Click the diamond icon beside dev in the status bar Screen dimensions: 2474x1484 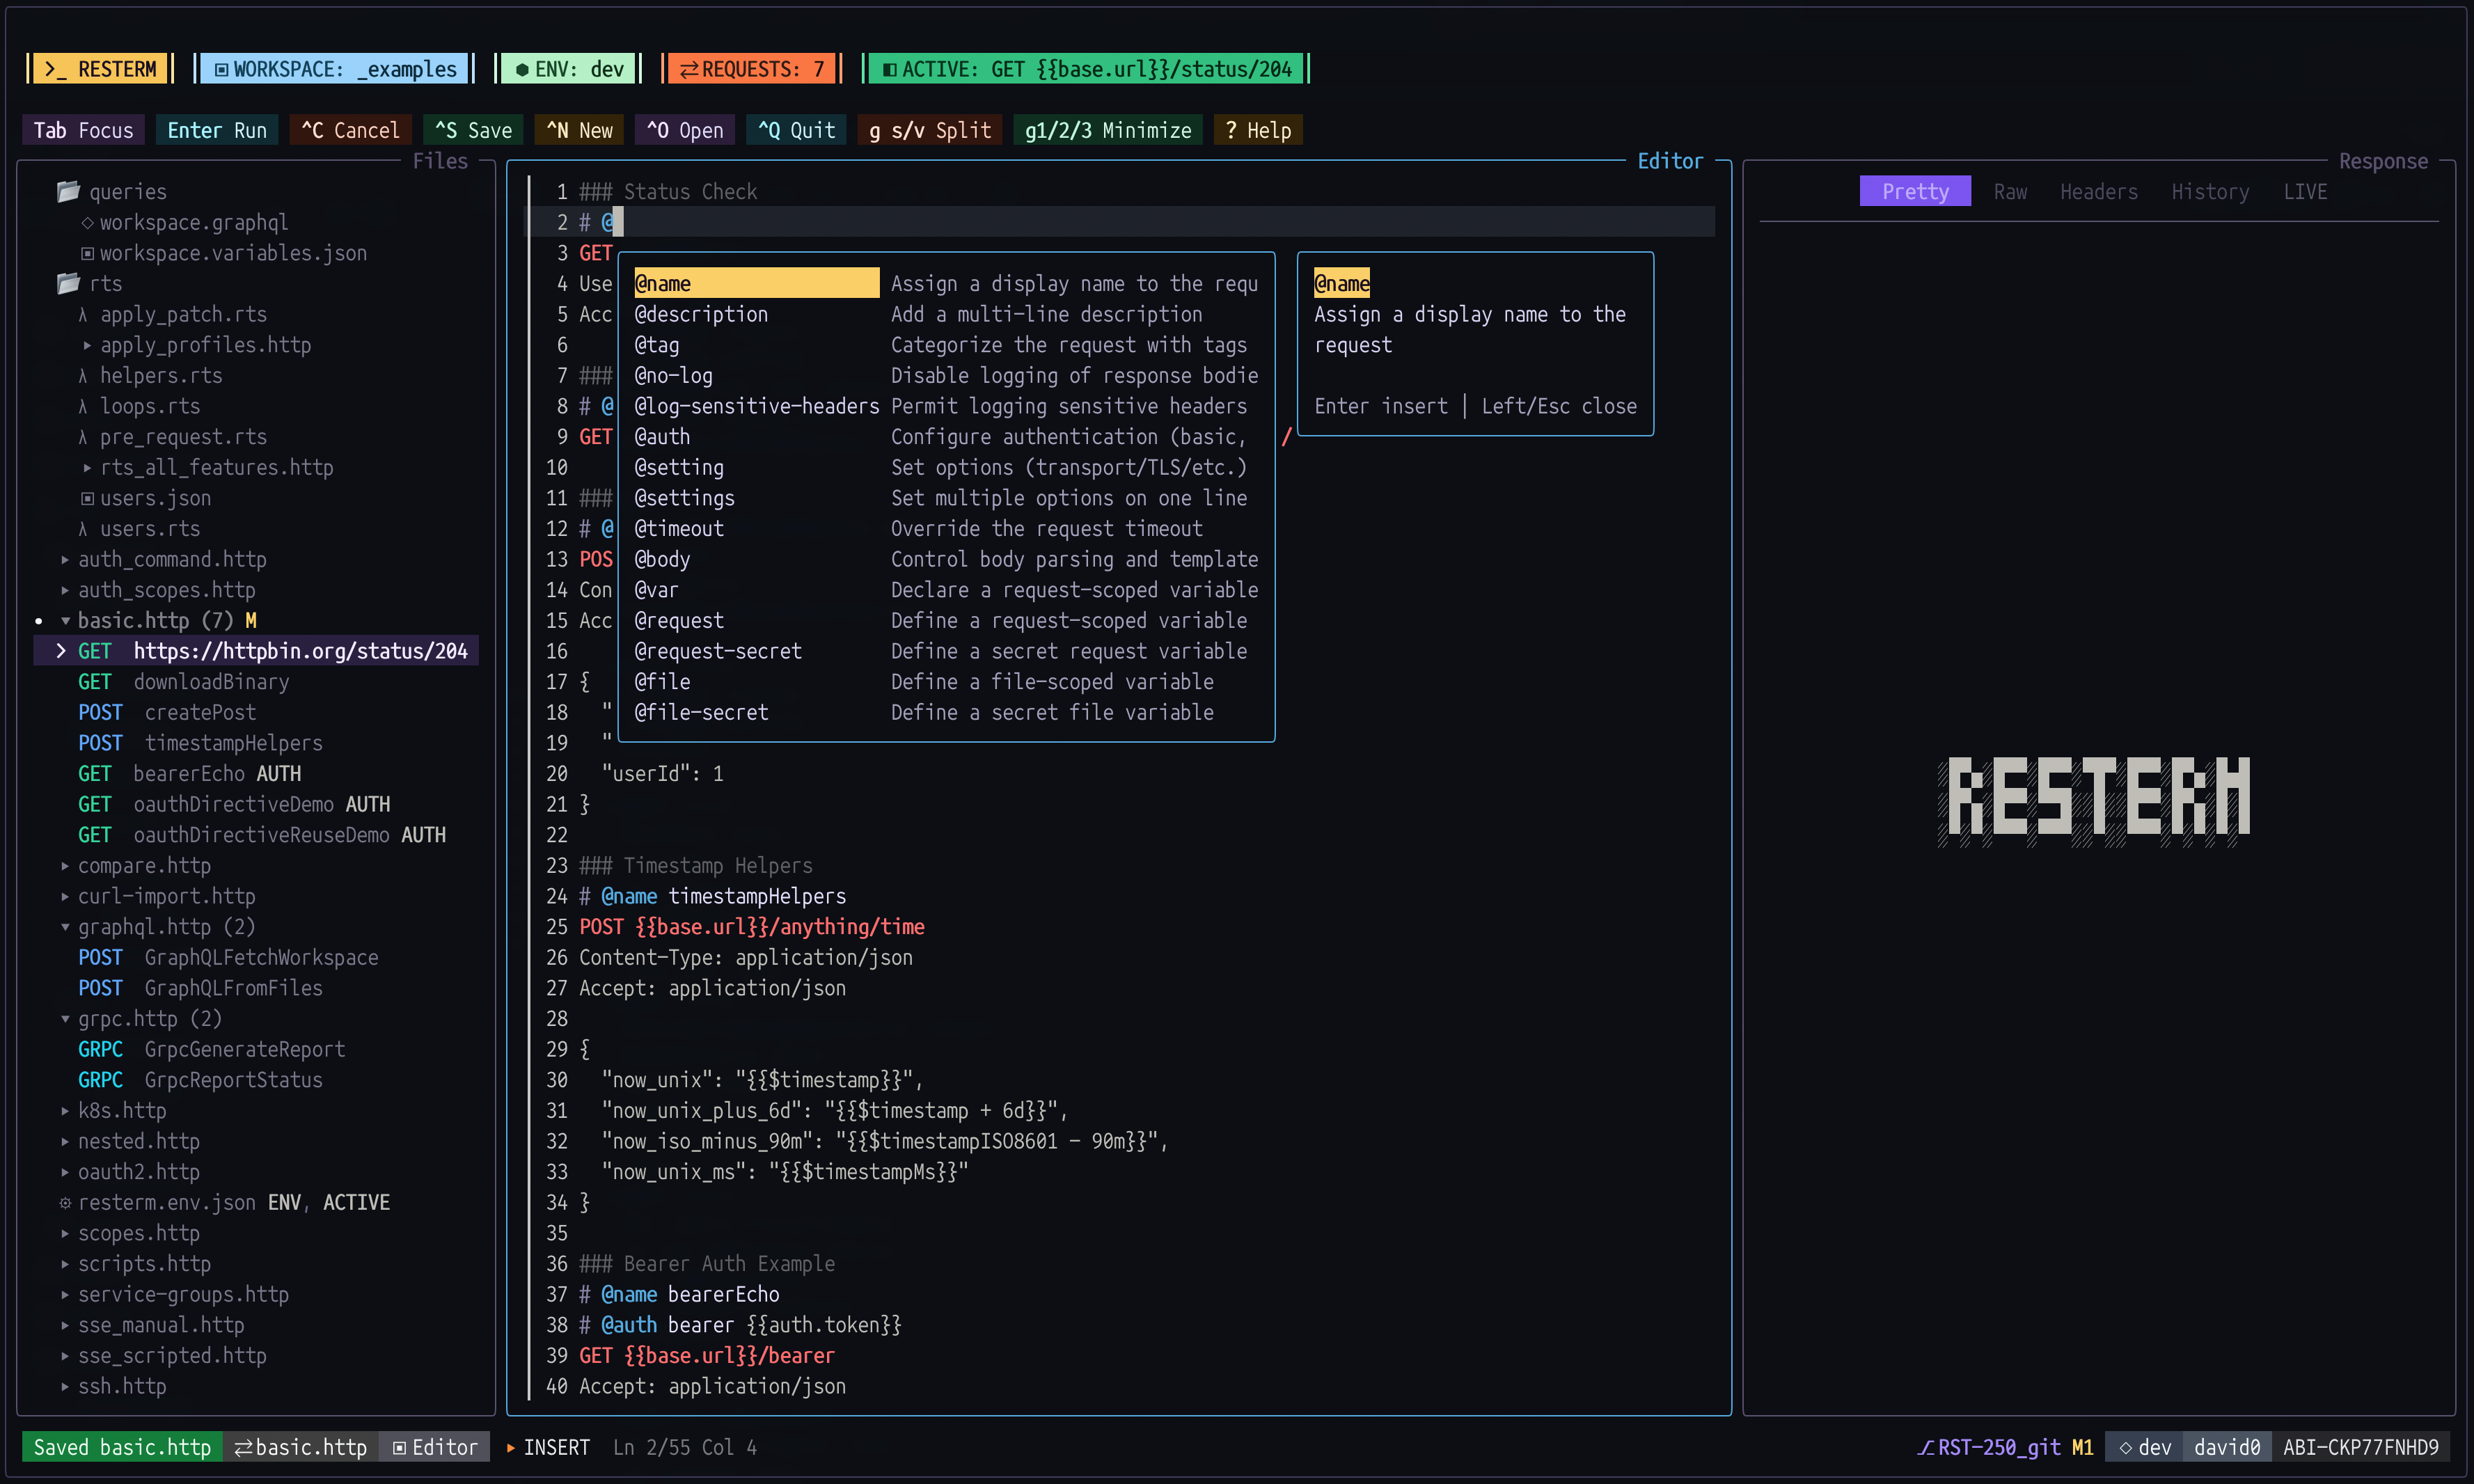tap(2126, 1447)
